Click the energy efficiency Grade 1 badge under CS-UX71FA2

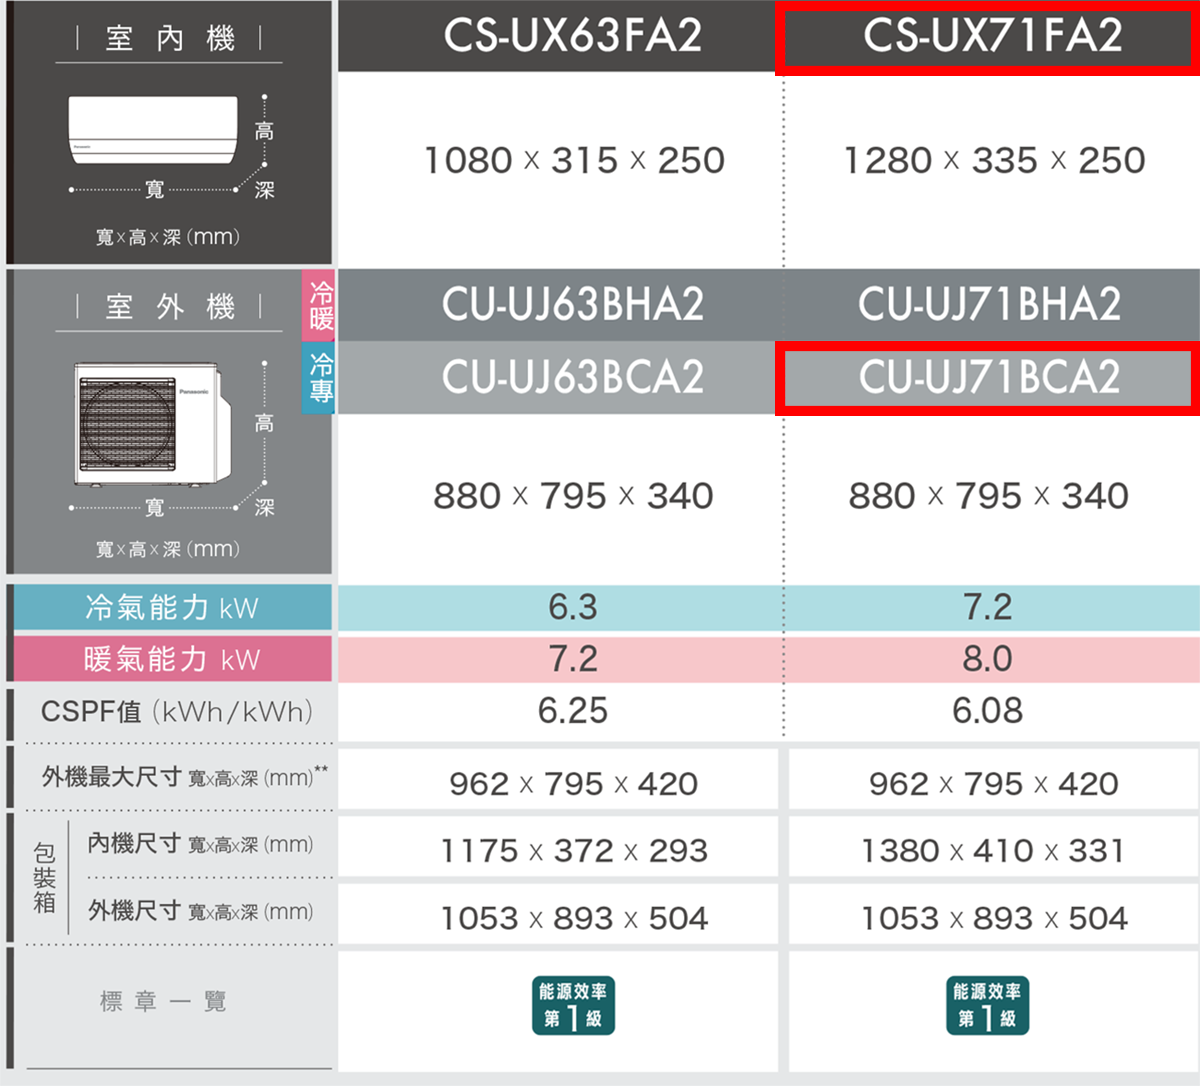pyautogui.click(x=988, y=1006)
